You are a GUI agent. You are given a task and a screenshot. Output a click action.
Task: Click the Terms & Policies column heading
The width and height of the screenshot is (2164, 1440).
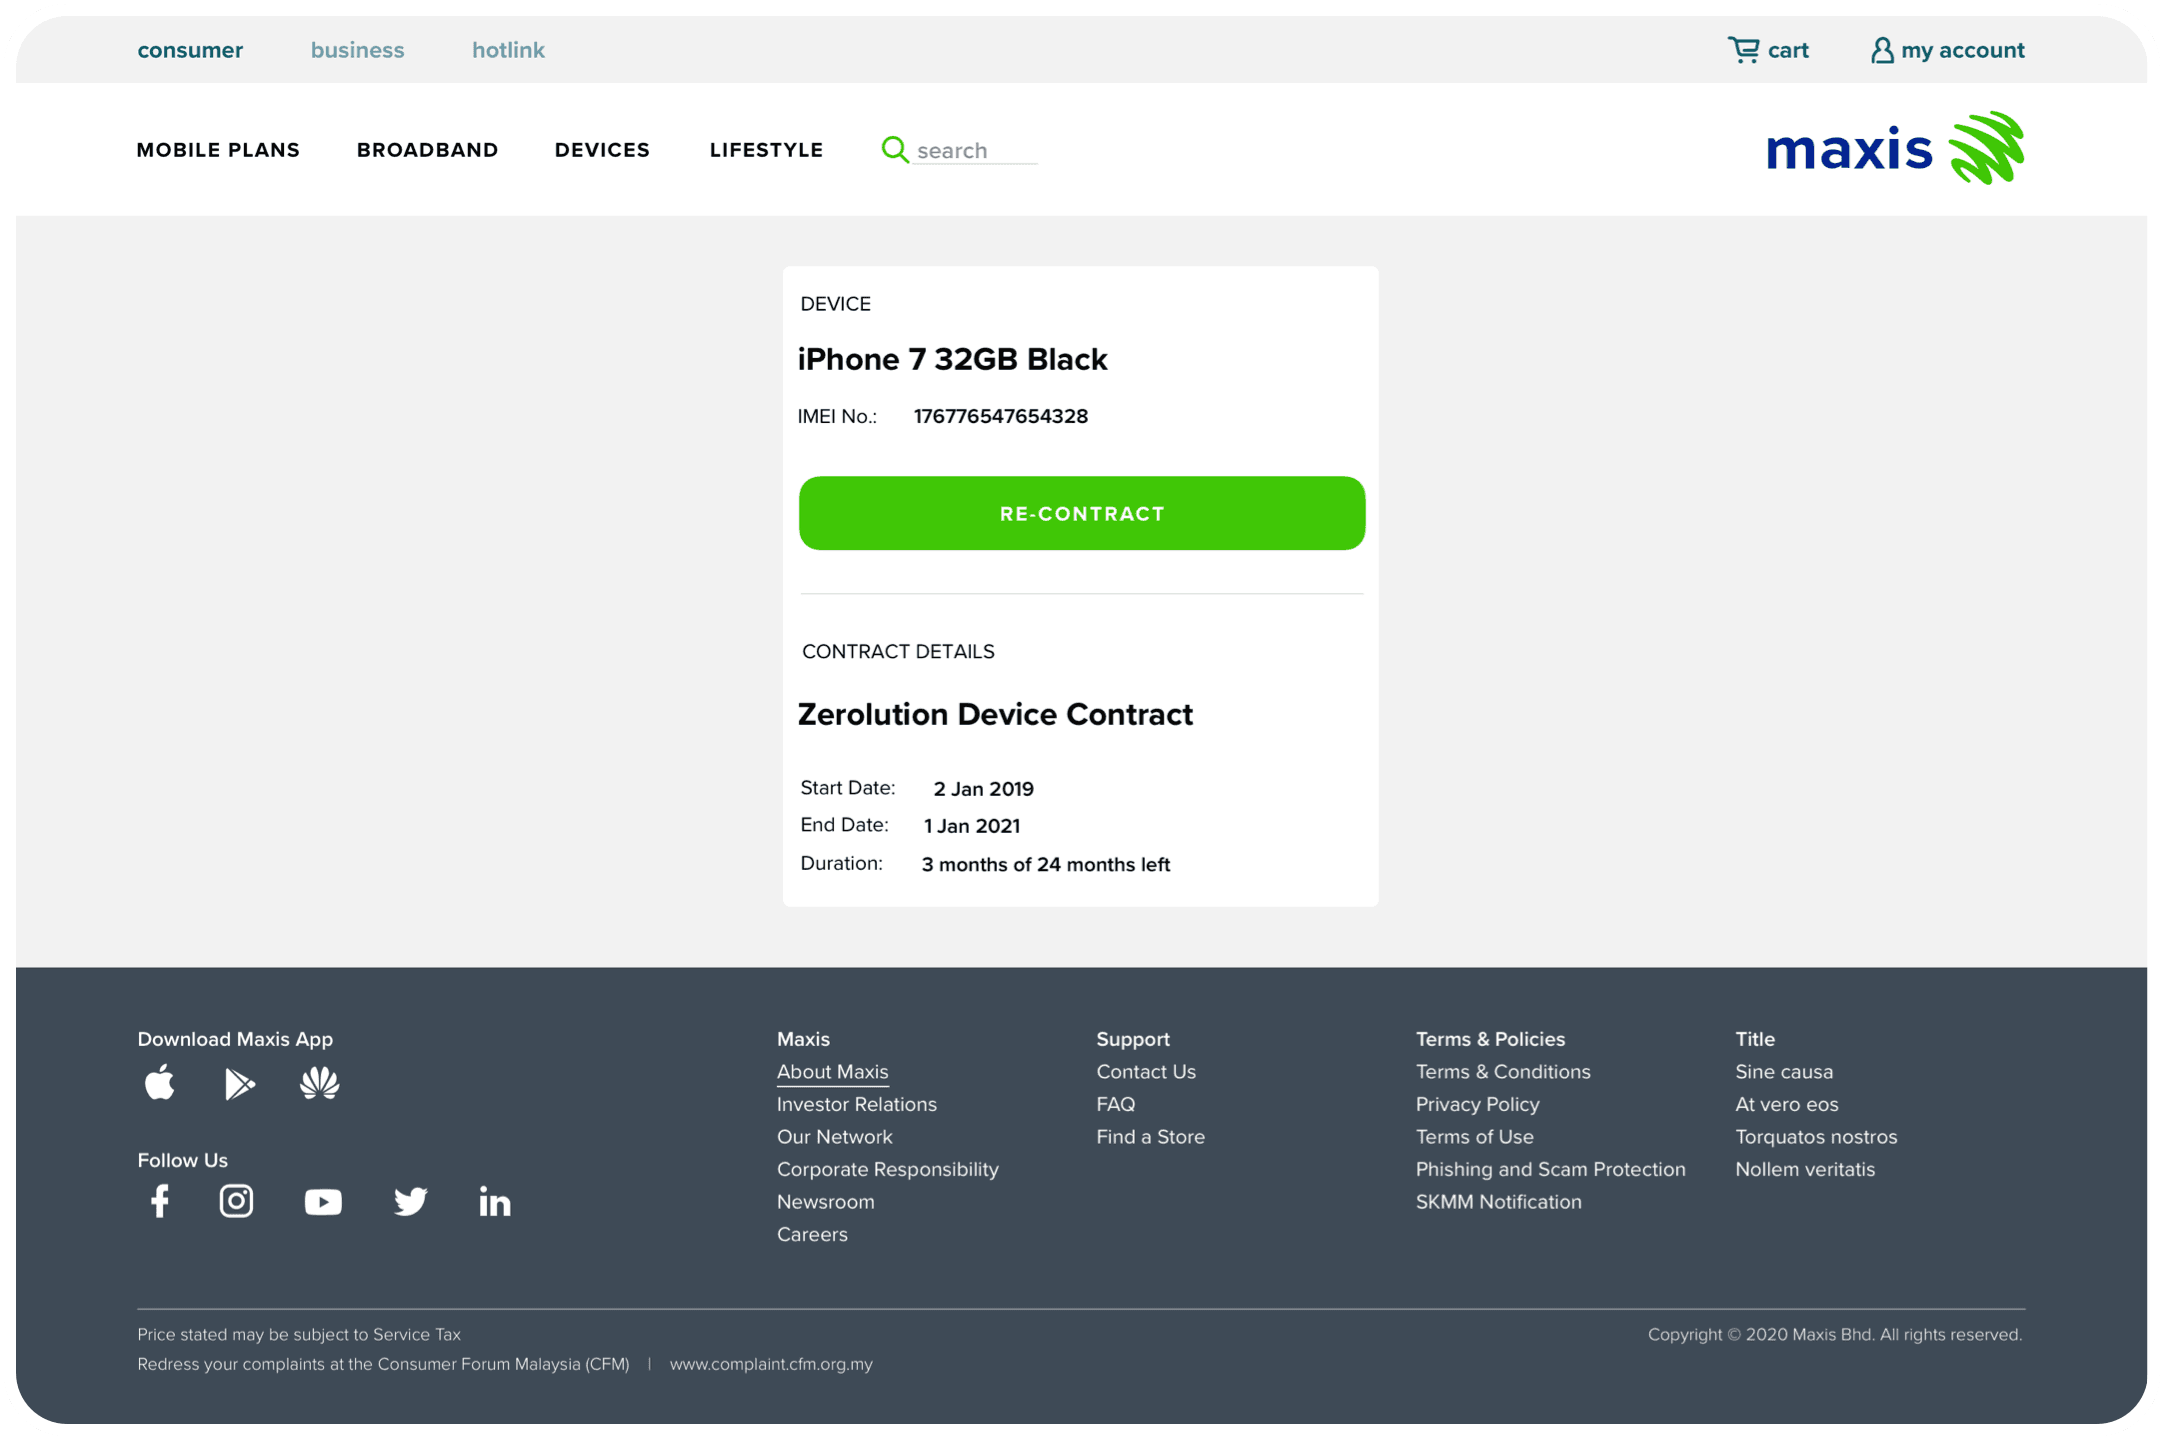pos(1490,1039)
